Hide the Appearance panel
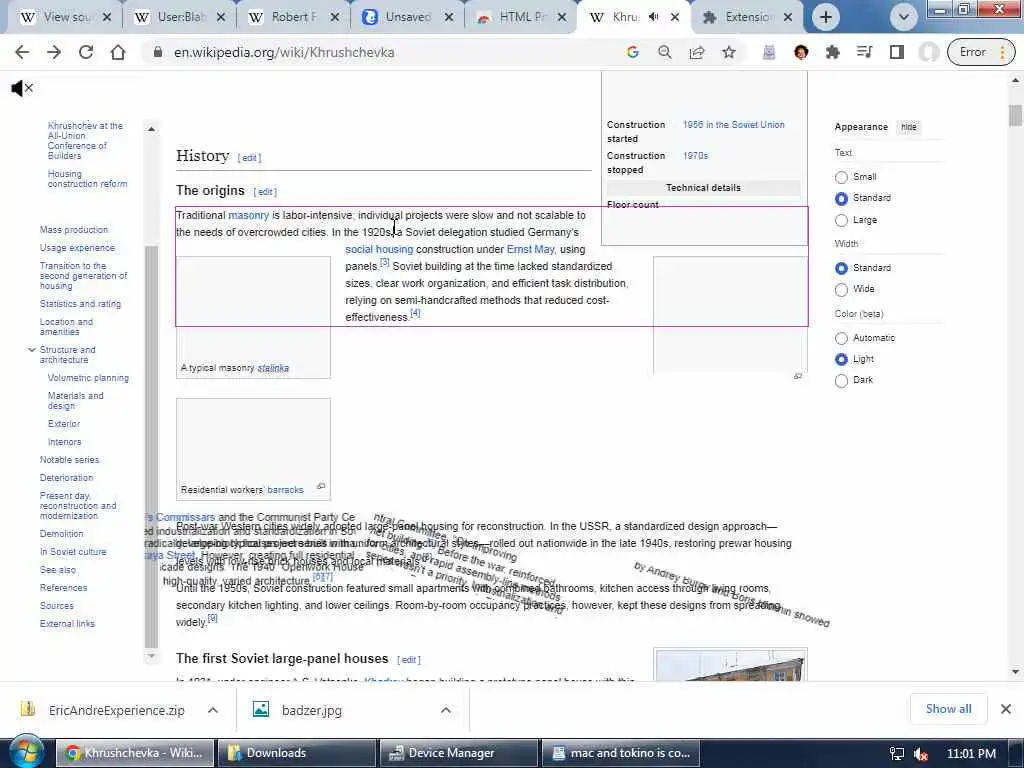The image size is (1024, 768). pos(908,127)
